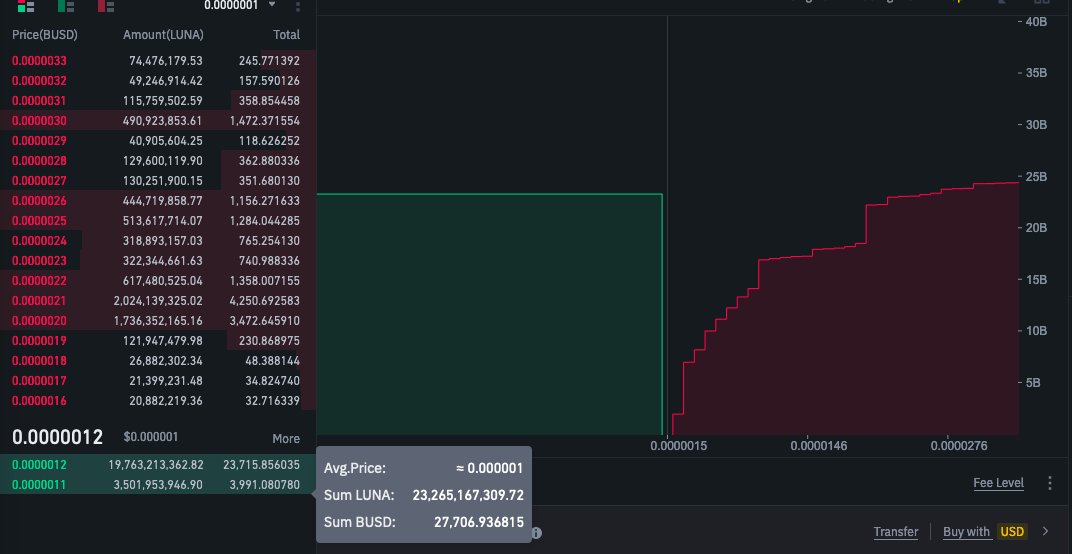Click the Total column header
1072x554 pixels.
click(286, 34)
